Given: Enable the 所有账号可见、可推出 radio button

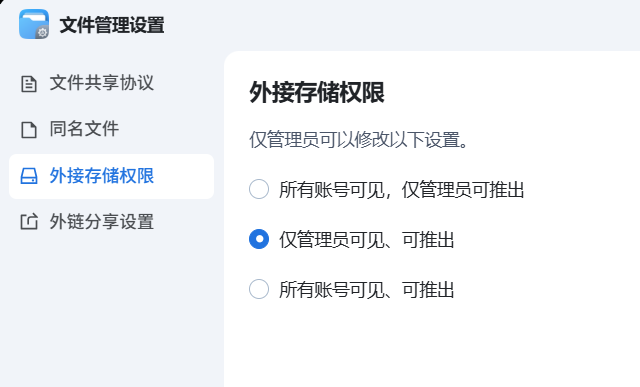Looking at the screenshot, I should click(x=259, y=289).
